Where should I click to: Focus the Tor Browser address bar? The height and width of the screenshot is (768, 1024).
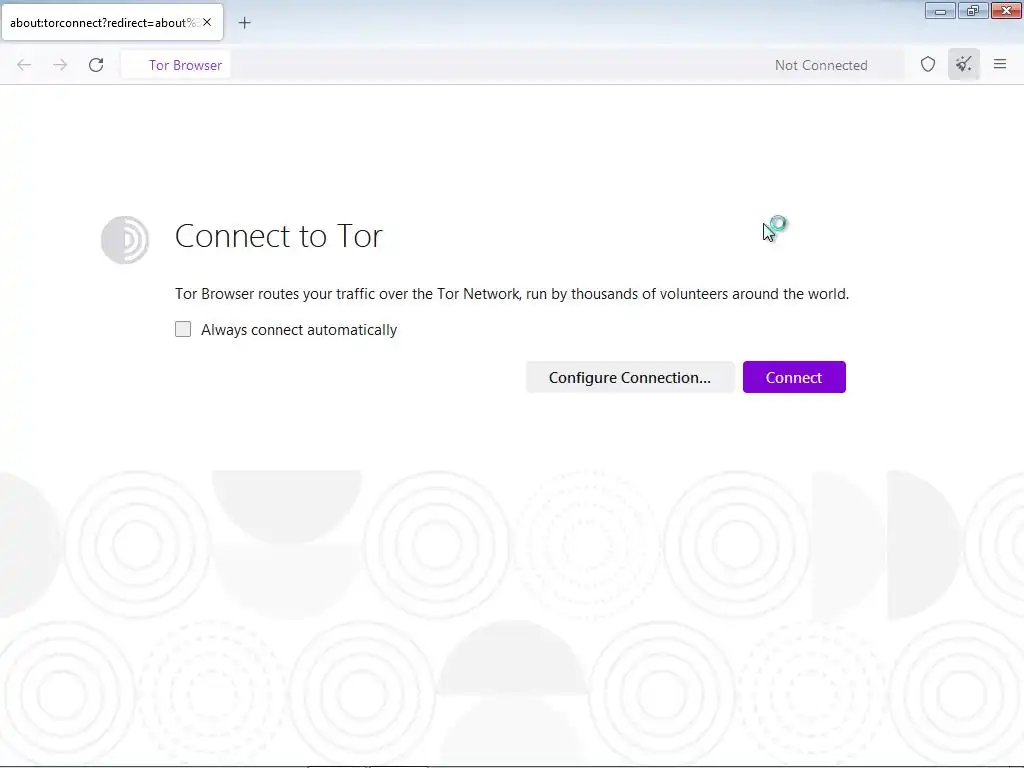tap(512, 65)
